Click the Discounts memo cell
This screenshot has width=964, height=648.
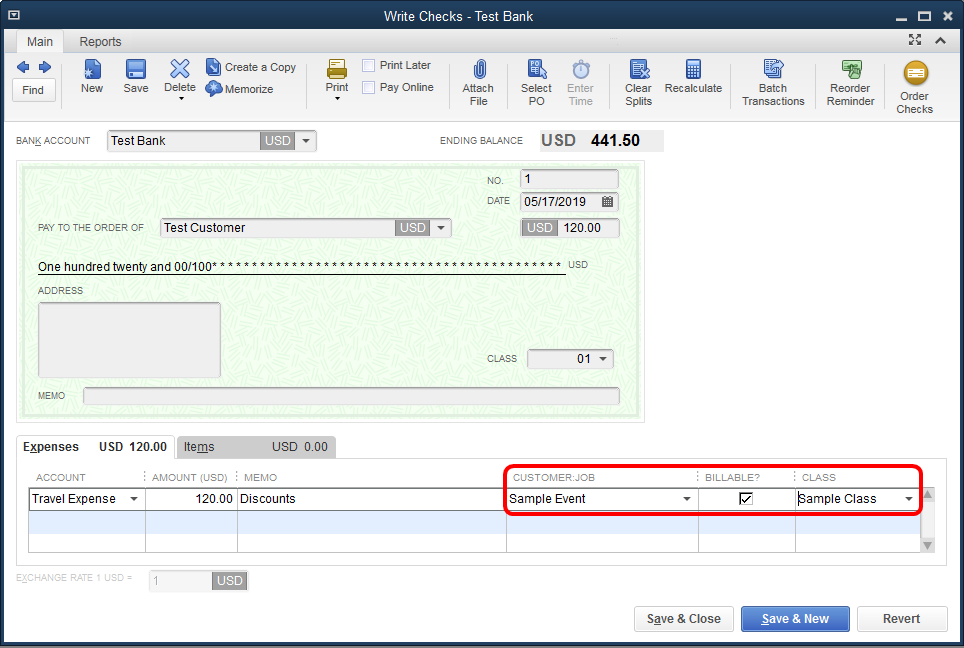point(371,499)
